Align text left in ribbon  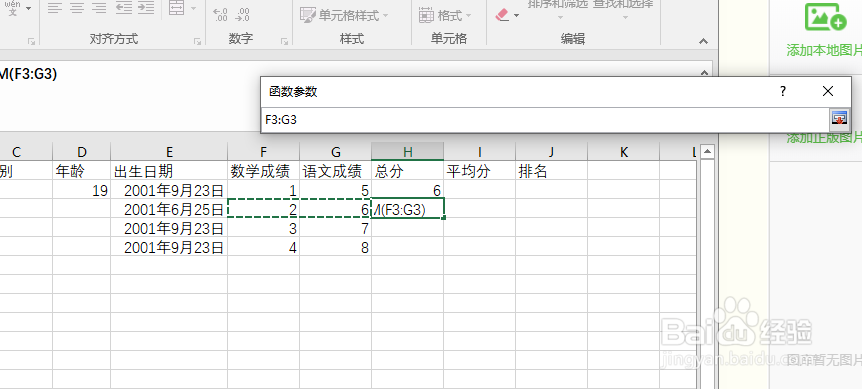pos(54,8)
